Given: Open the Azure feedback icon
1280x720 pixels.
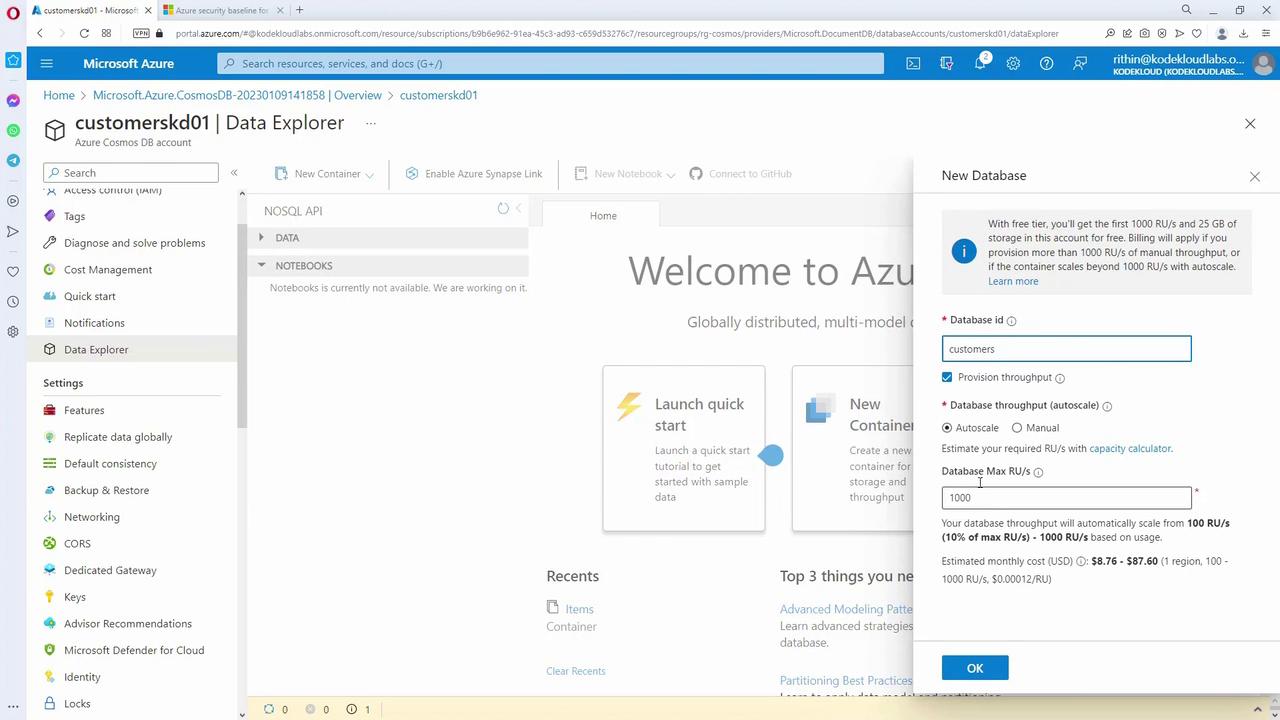Looking at the screenshot, I should [1080, 63].
